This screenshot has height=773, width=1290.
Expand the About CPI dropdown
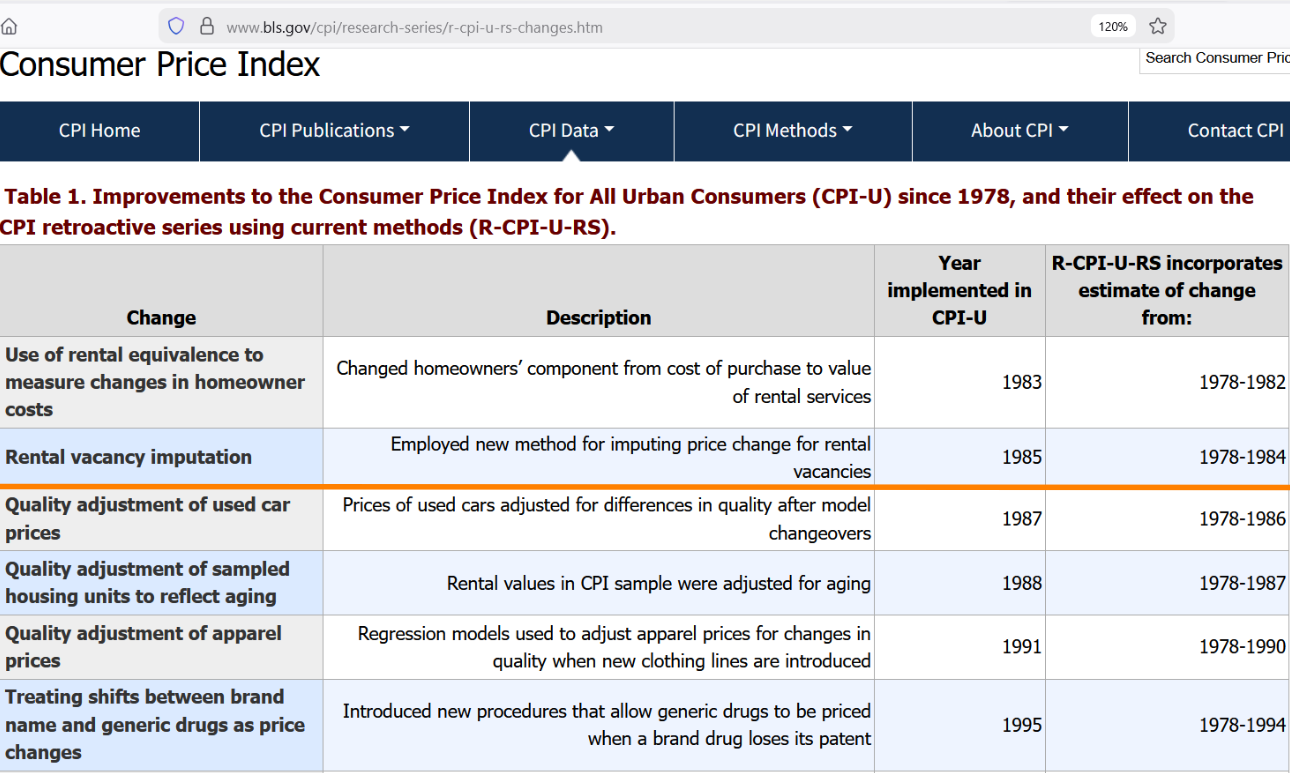1020,131
